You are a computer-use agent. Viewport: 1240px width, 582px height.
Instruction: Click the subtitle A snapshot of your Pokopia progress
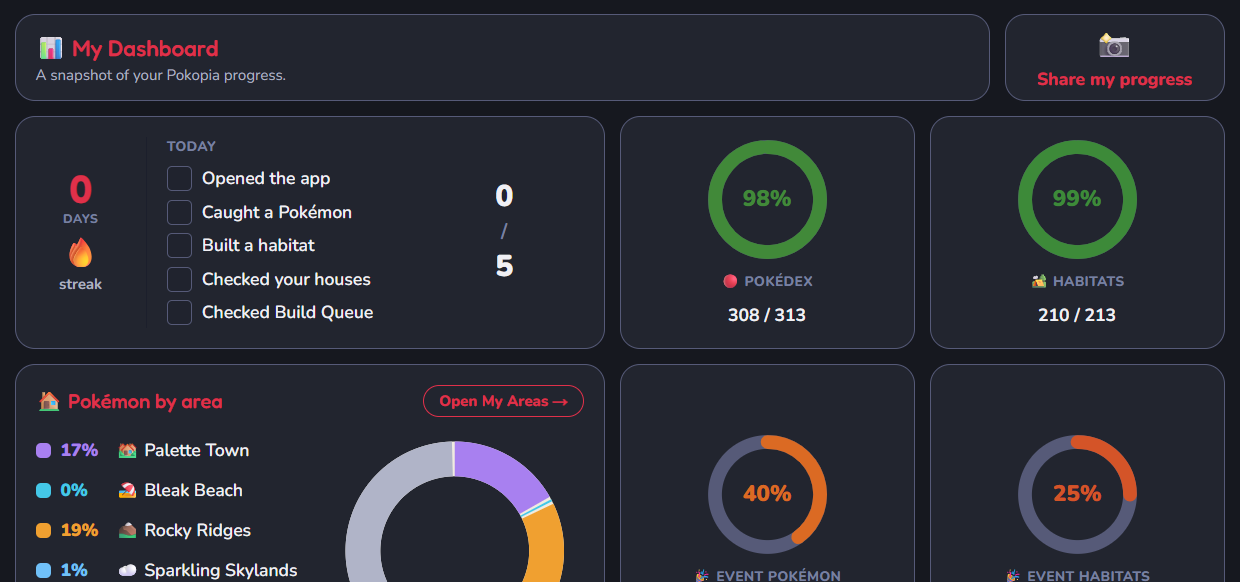pyautogui.click(x=161, y=75)
